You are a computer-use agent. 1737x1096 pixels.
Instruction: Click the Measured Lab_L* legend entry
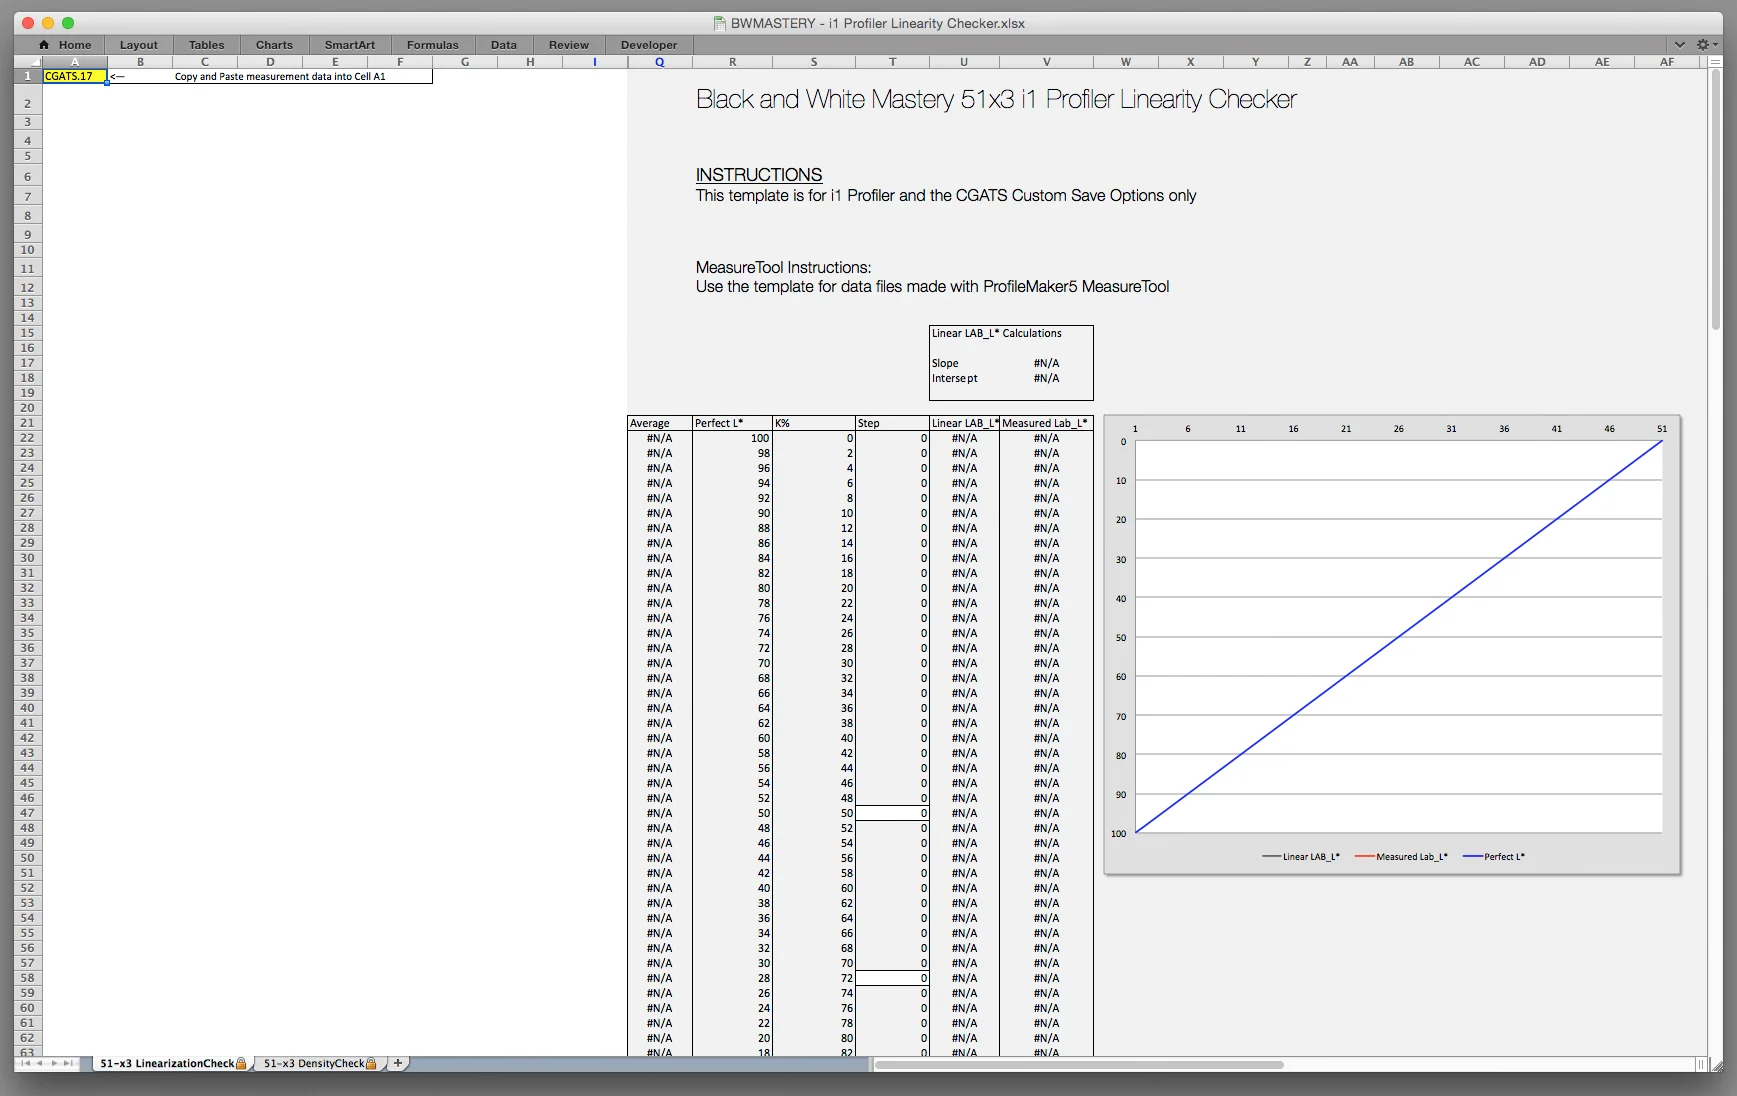pos(1401,857)
